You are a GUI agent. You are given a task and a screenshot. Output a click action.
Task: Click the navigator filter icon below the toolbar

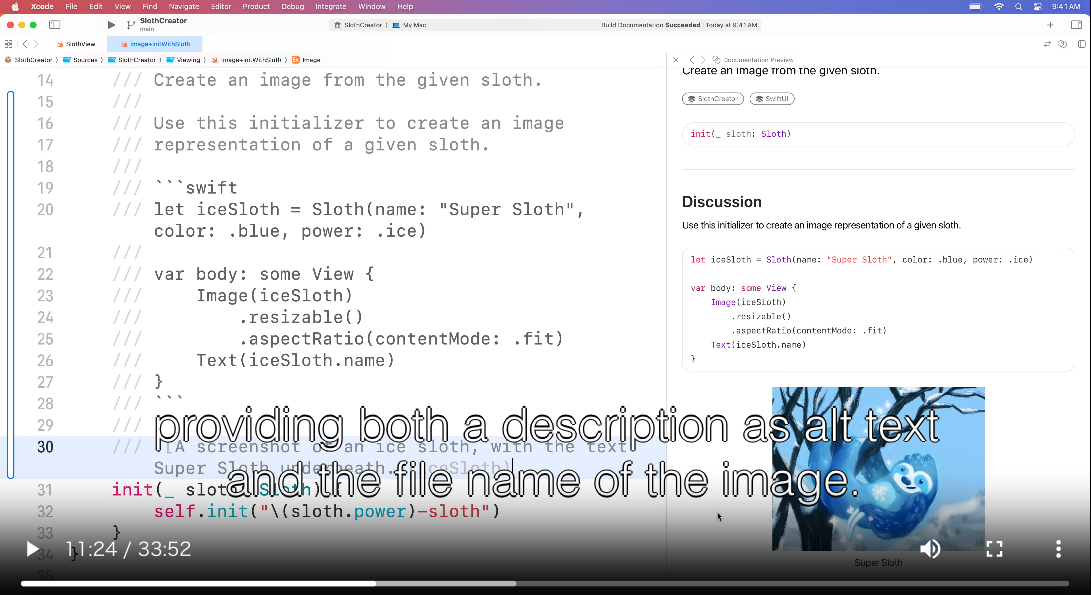(7, 44)
